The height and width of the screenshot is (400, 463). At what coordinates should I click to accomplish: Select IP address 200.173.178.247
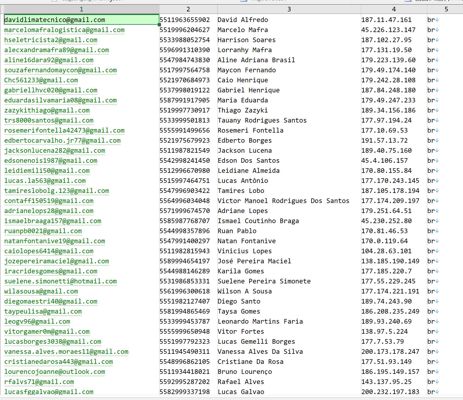click(x=390, y=352)
